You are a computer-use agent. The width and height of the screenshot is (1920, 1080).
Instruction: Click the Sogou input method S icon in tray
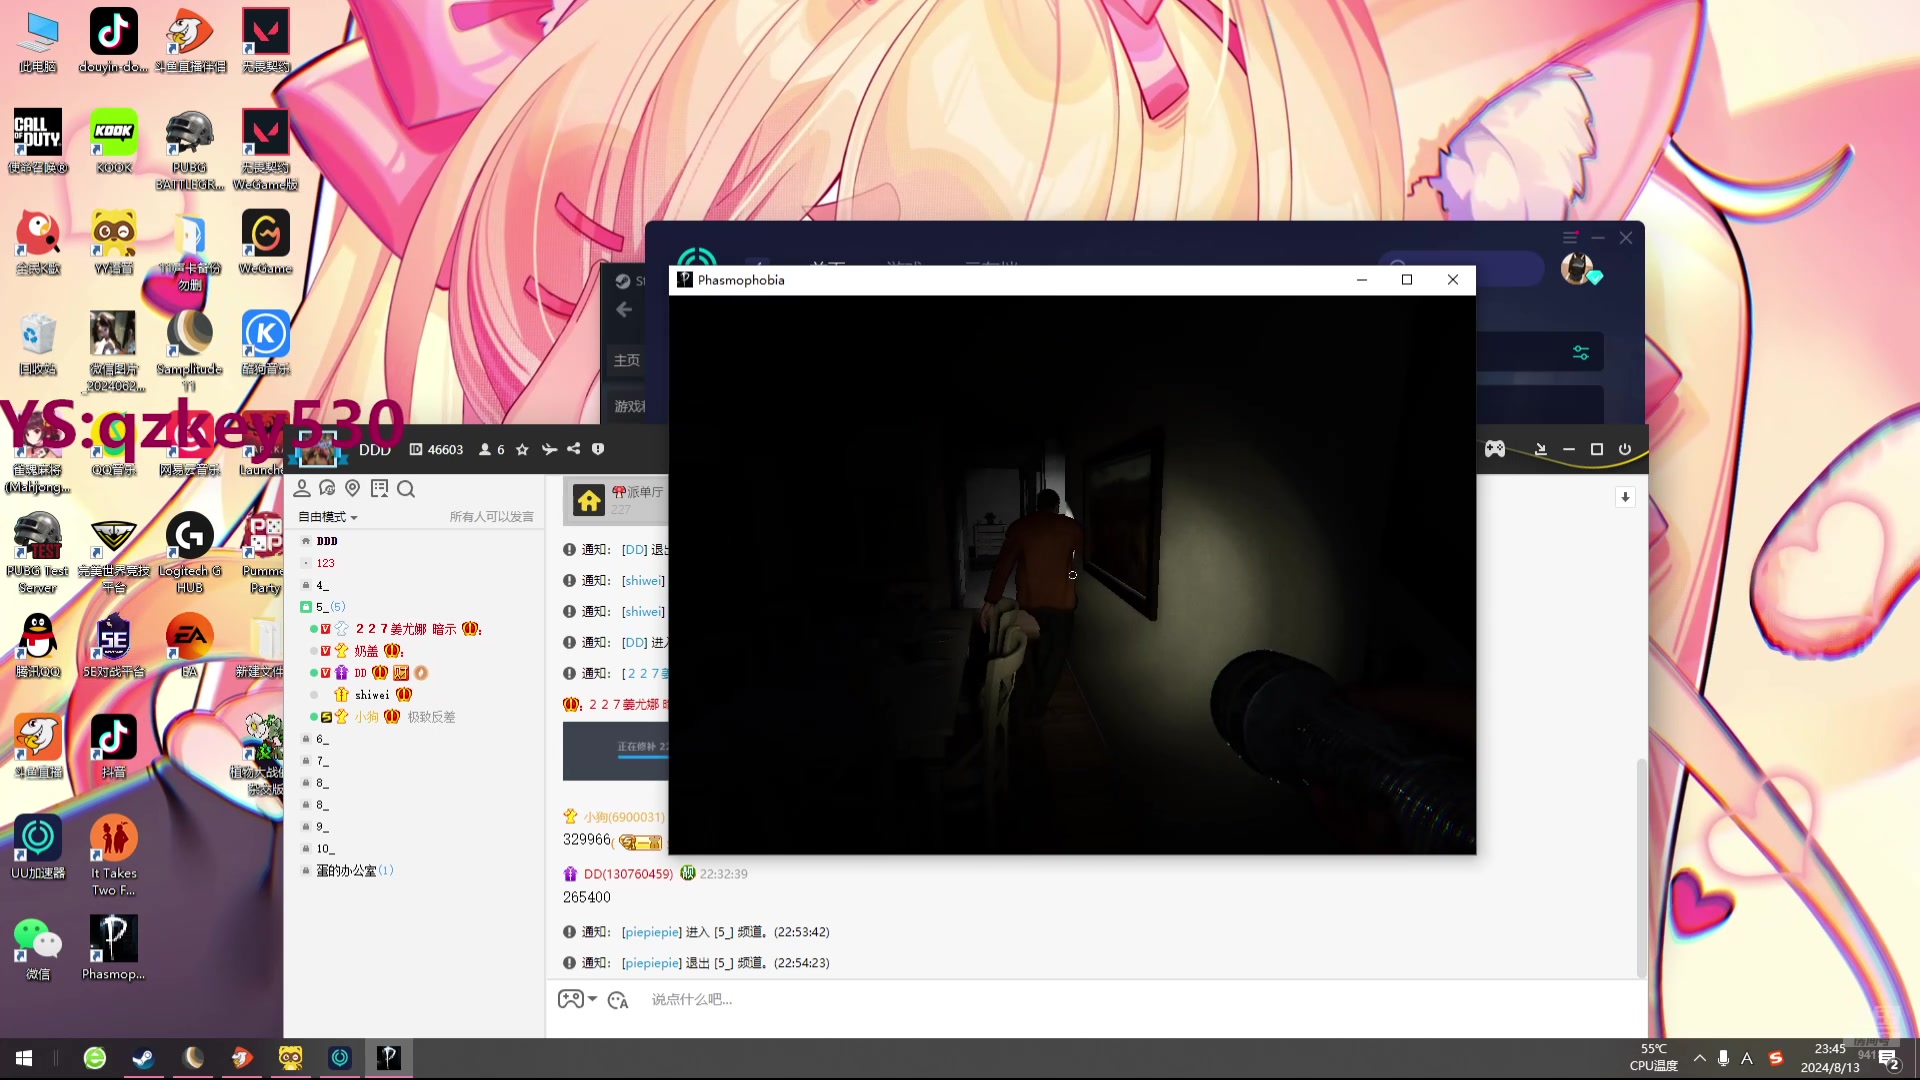tap(1776, 1058)
